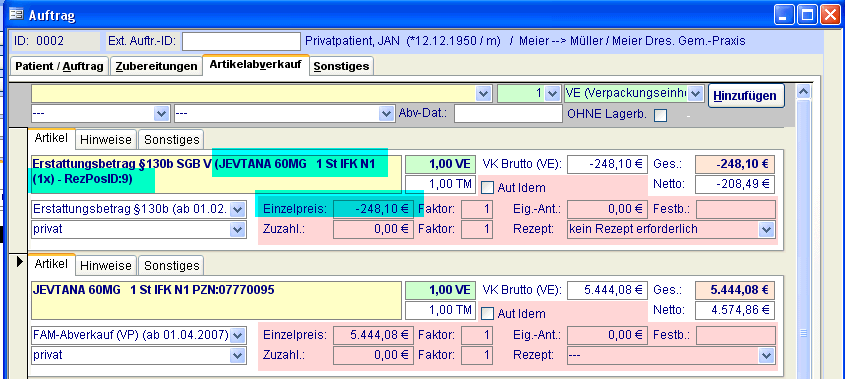
Task: Maximize the Auftrag window
Action: point(807,15)
